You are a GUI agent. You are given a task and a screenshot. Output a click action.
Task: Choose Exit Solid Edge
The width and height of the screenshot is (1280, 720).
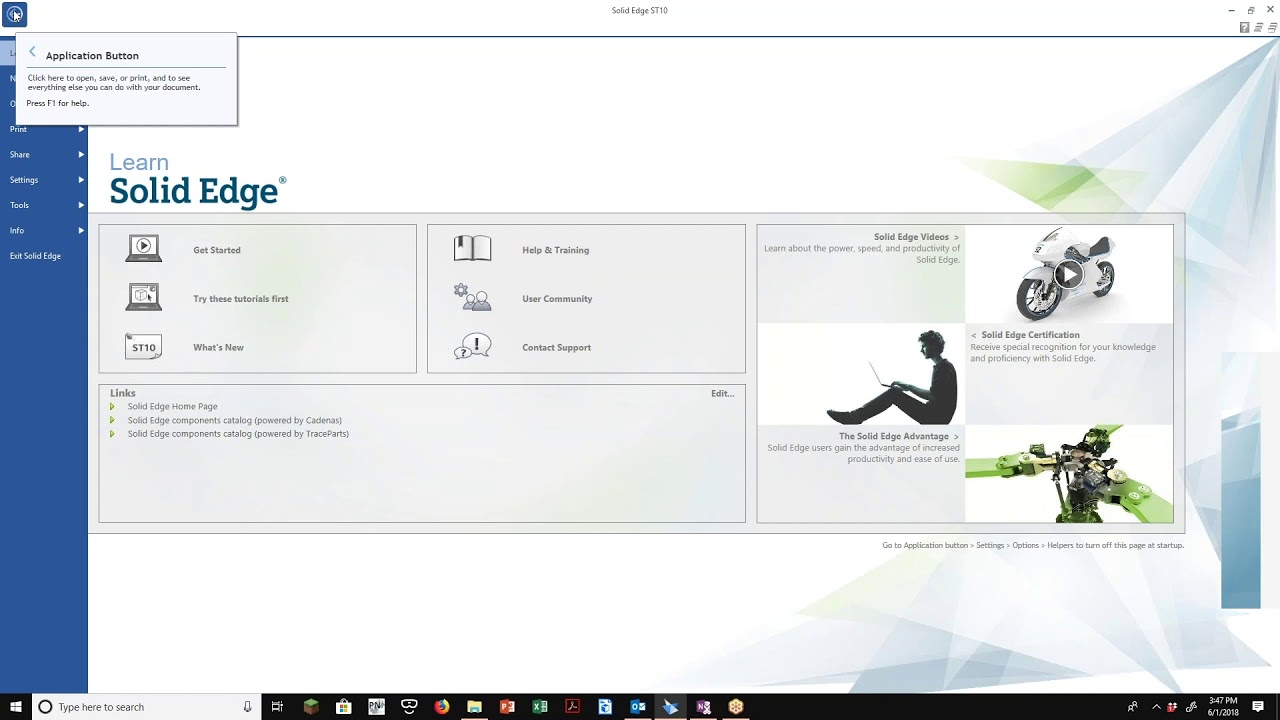[44, 256]
